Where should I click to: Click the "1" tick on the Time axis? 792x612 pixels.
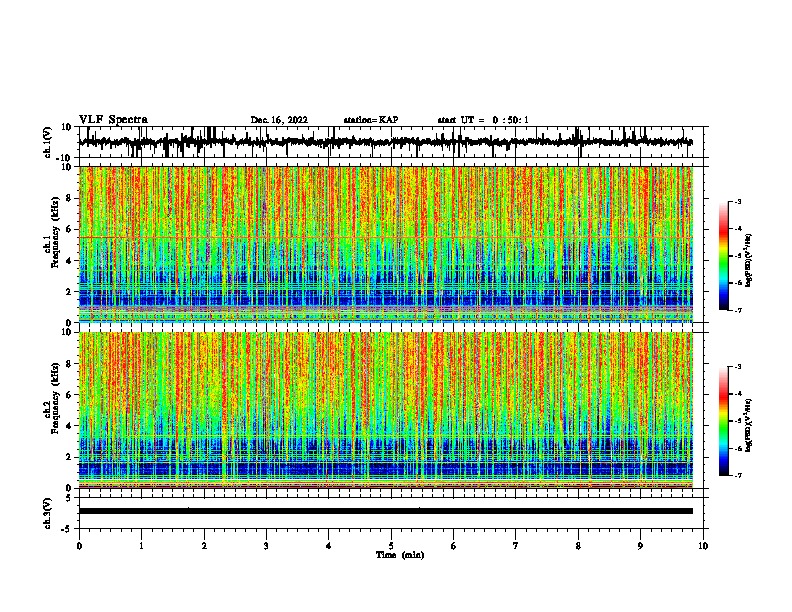click(141, 546)
